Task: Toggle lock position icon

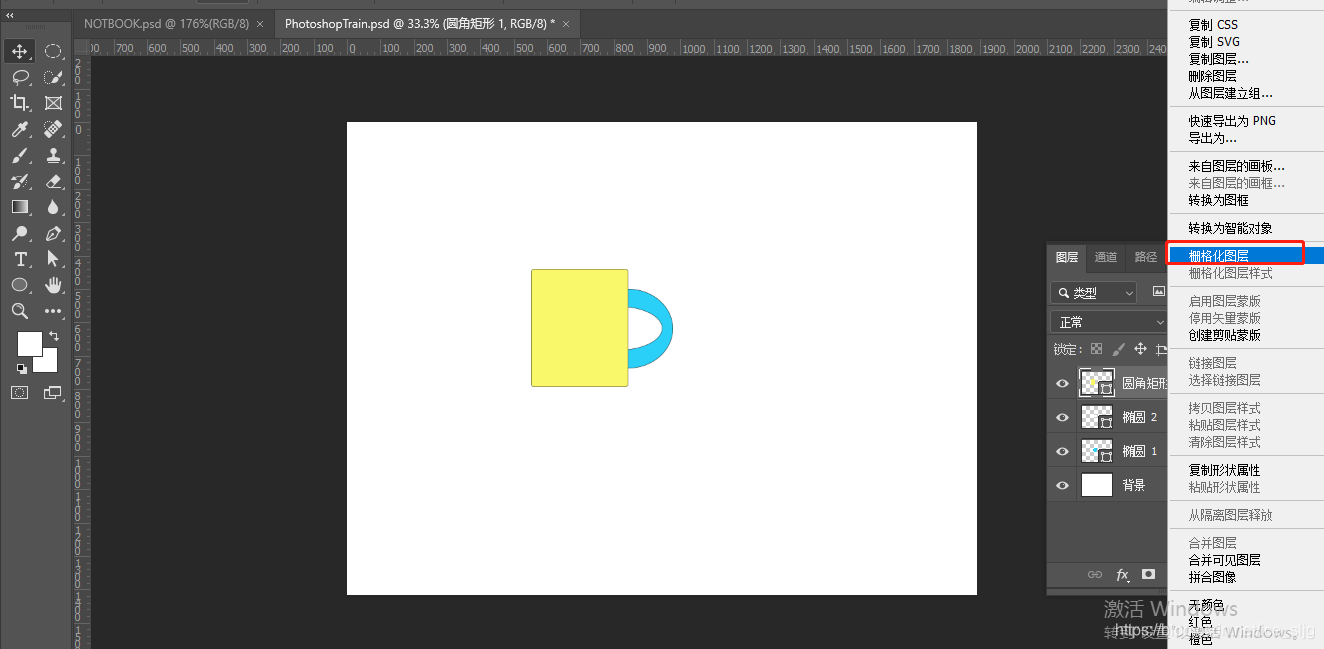Action: tap(1140, 349)
